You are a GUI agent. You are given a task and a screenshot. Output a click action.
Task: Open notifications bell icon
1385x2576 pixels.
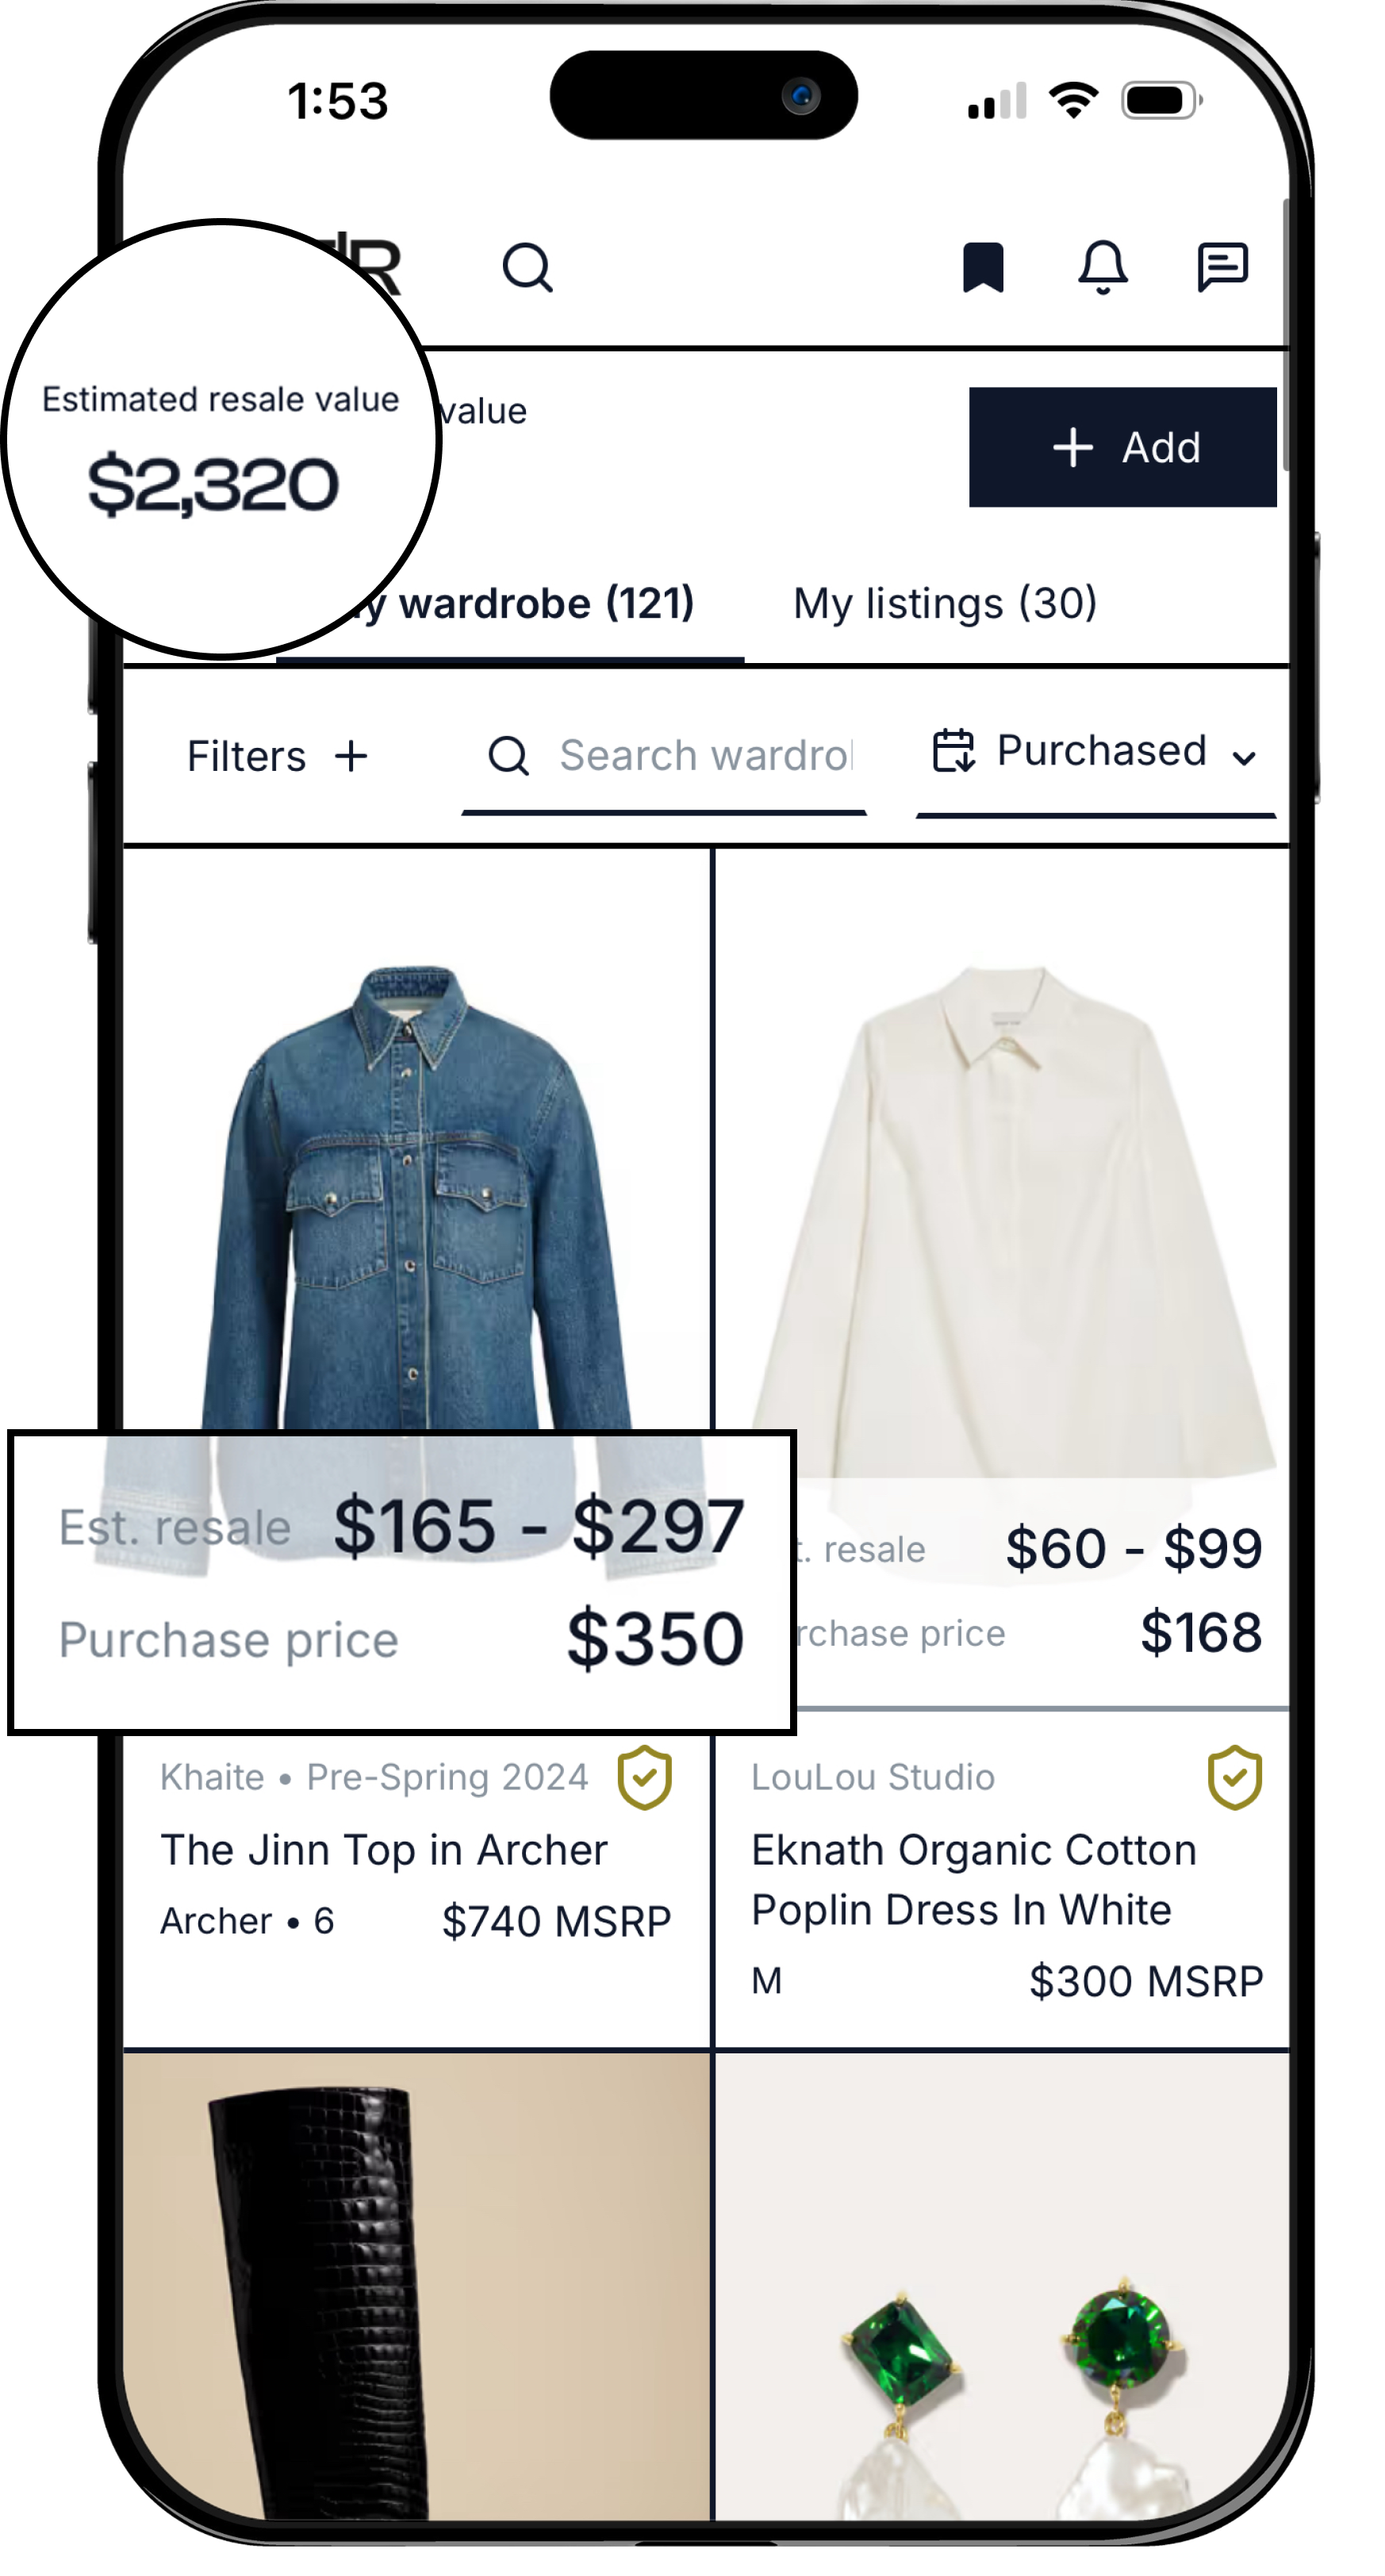pyautogui.click(x=1103, y=267)
